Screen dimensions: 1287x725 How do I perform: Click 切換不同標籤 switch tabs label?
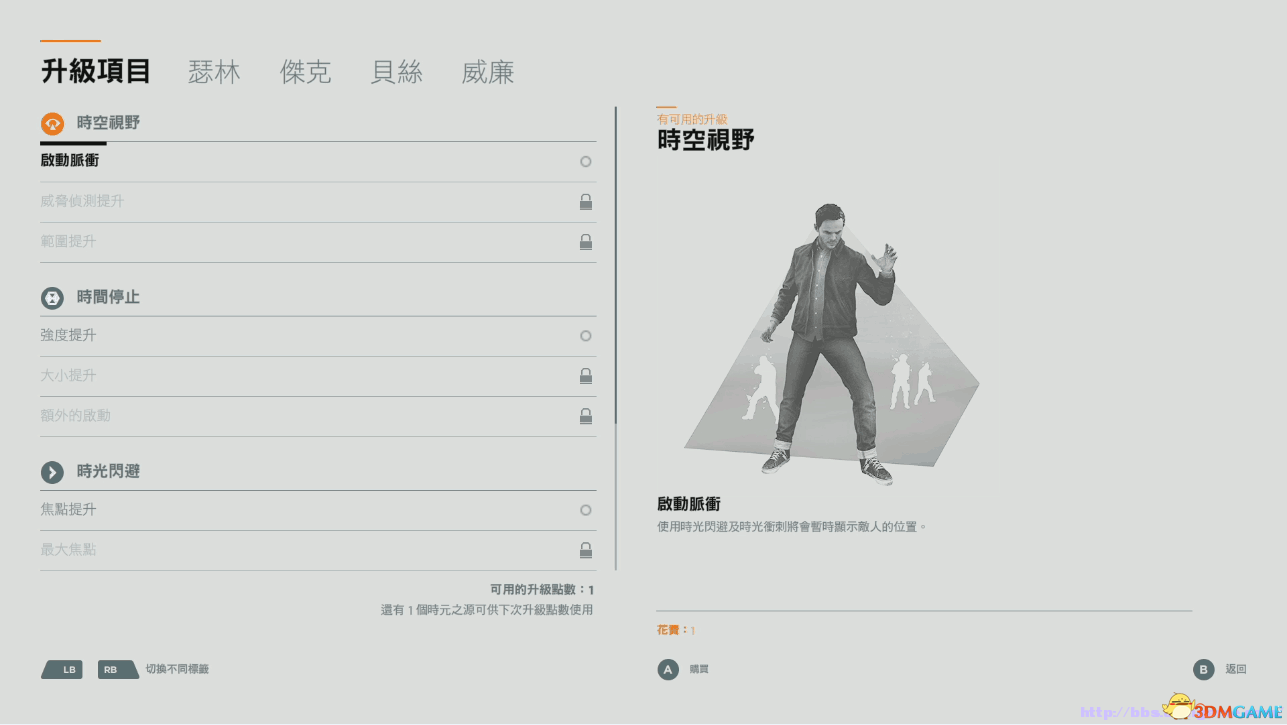point(177,669)
